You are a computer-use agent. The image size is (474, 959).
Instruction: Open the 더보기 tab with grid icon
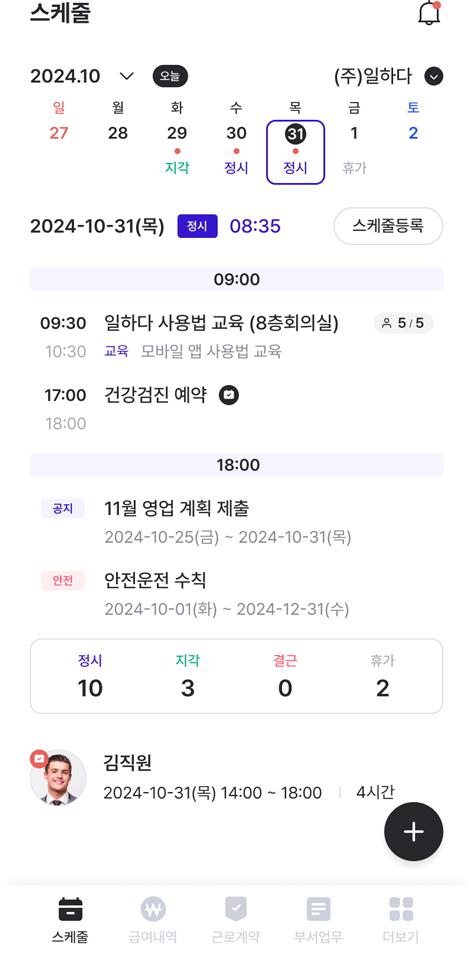point(401,919)
